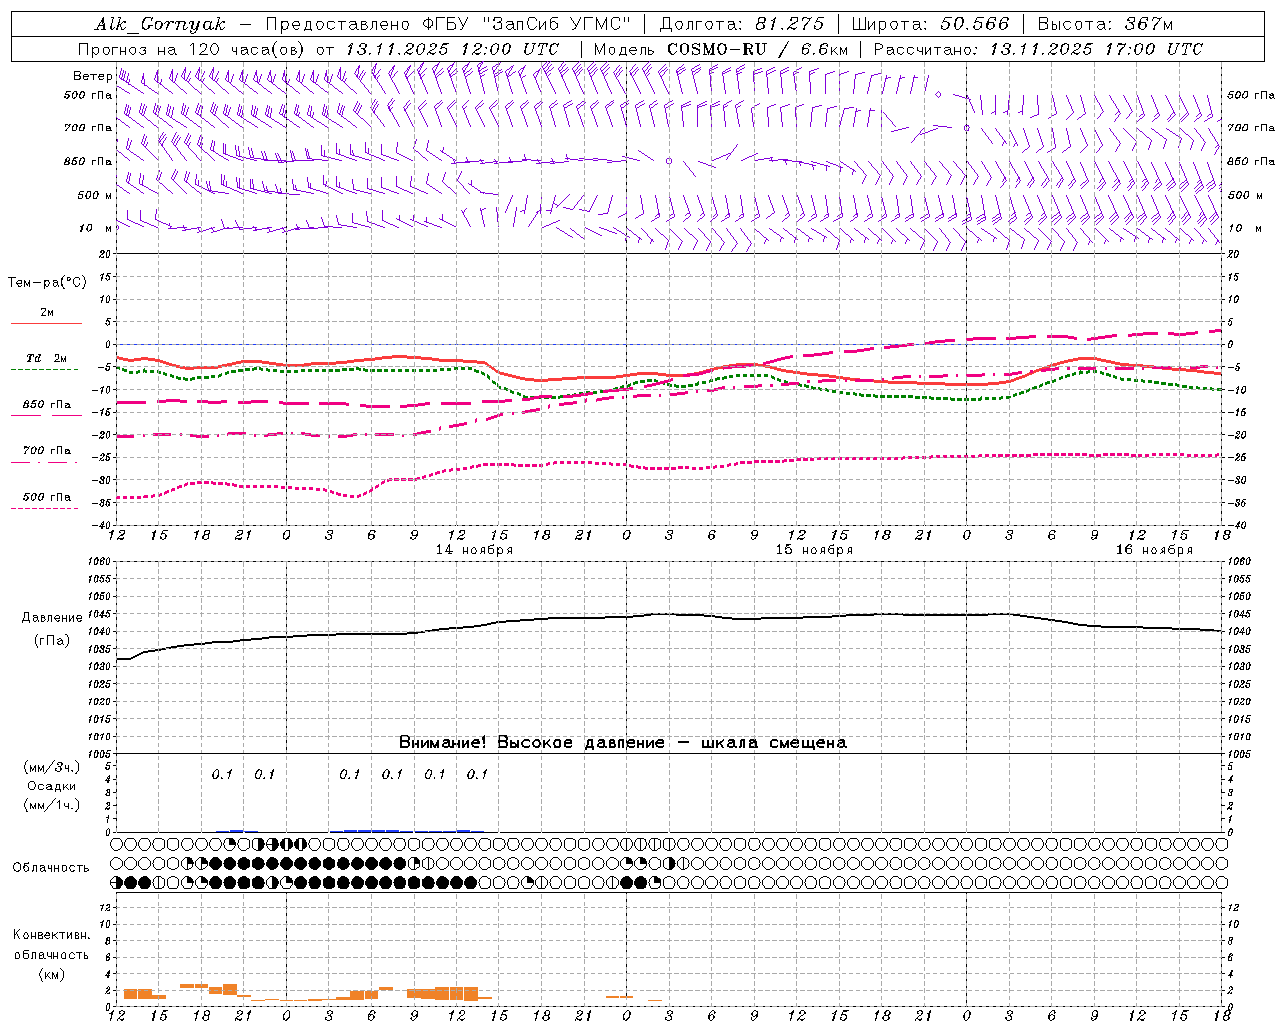Click the (км) convective height unit
Image resolution: width=1280 pixels, height=1024 pixels.
click(52, 974)
